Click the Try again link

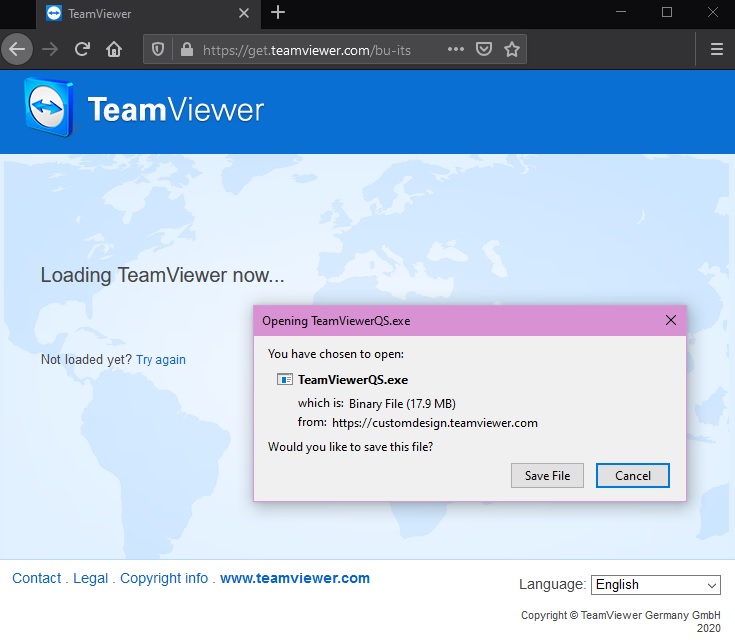click(161, 359)
